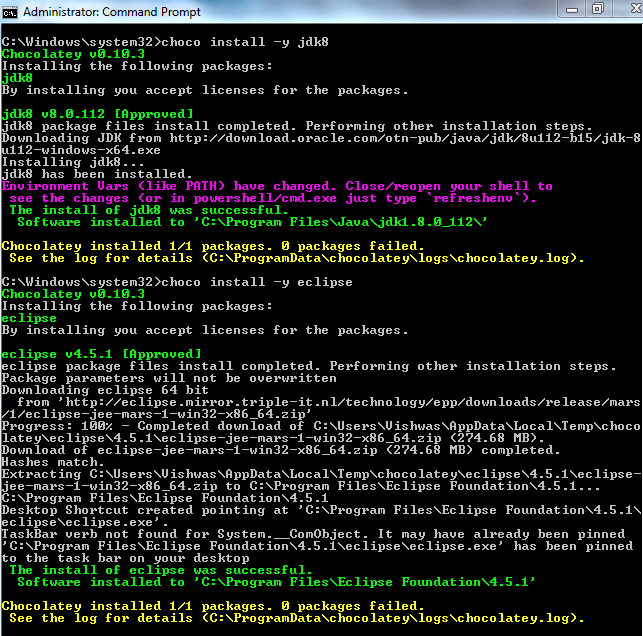The image size is (643, 636).
Task: Click 'eclipse package files install completed' line
Action: point(309,366)
